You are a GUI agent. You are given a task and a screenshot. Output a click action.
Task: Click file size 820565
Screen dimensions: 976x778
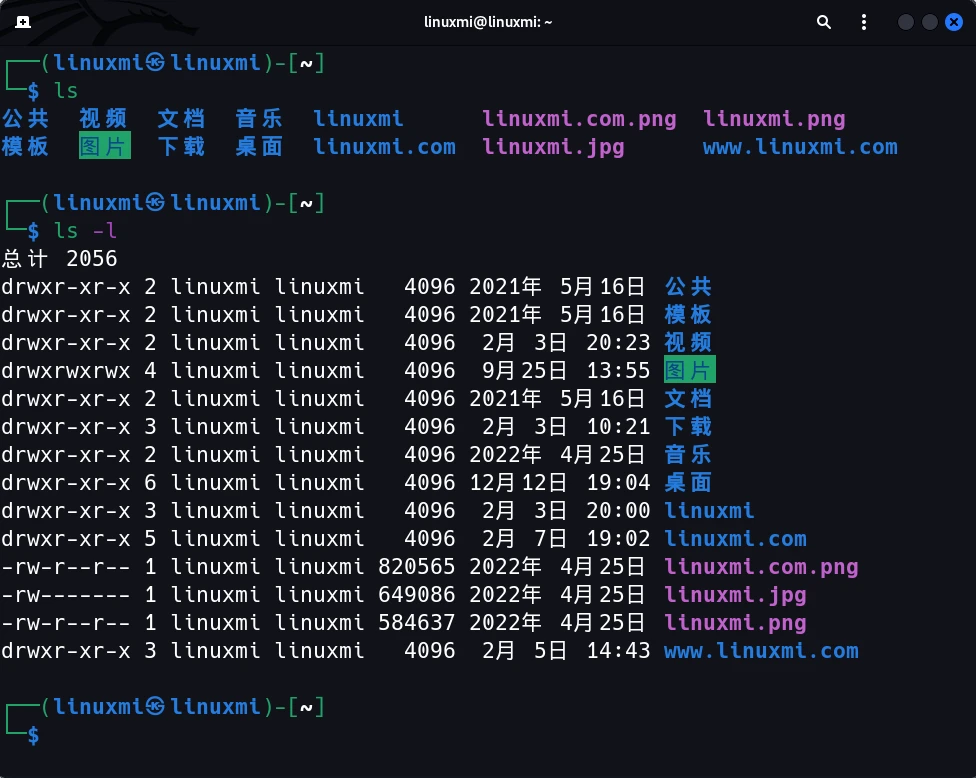[416, 566]
